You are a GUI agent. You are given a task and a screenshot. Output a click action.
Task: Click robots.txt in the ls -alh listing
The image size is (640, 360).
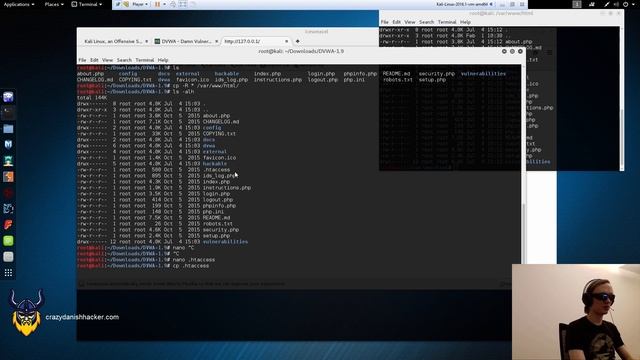tap(218, 224)
